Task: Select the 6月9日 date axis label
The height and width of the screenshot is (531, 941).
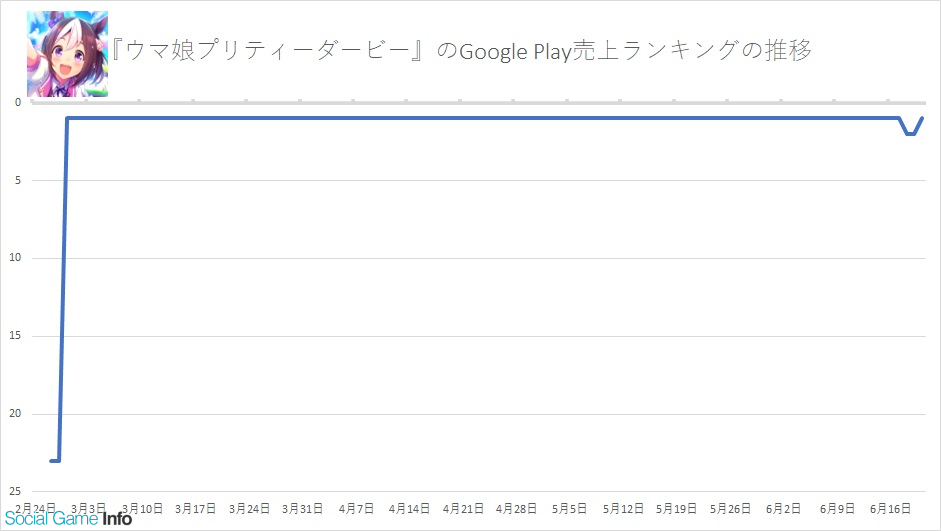Action: (x=837, y=509)
